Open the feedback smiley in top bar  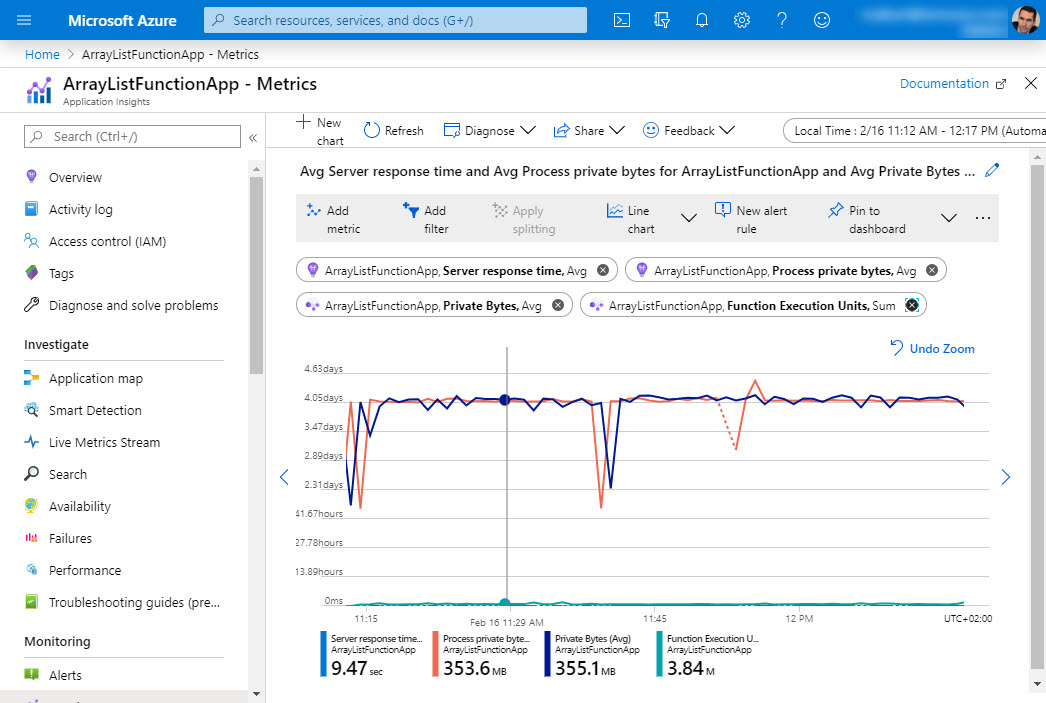point(822,20)
